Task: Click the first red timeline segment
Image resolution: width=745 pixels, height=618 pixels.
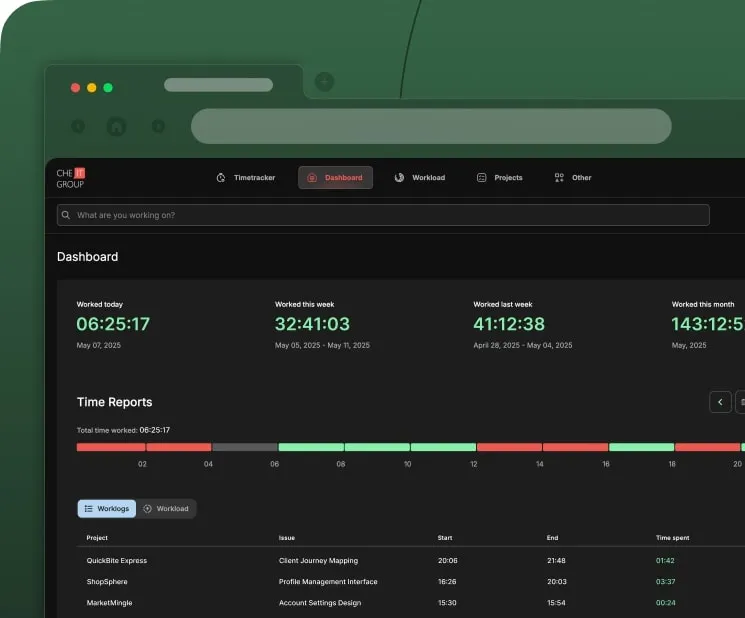Action: 111,447
